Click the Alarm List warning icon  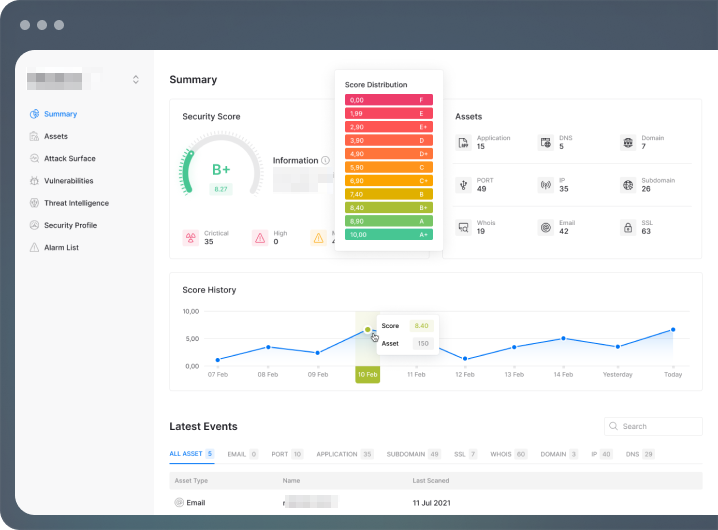(34, 247)
